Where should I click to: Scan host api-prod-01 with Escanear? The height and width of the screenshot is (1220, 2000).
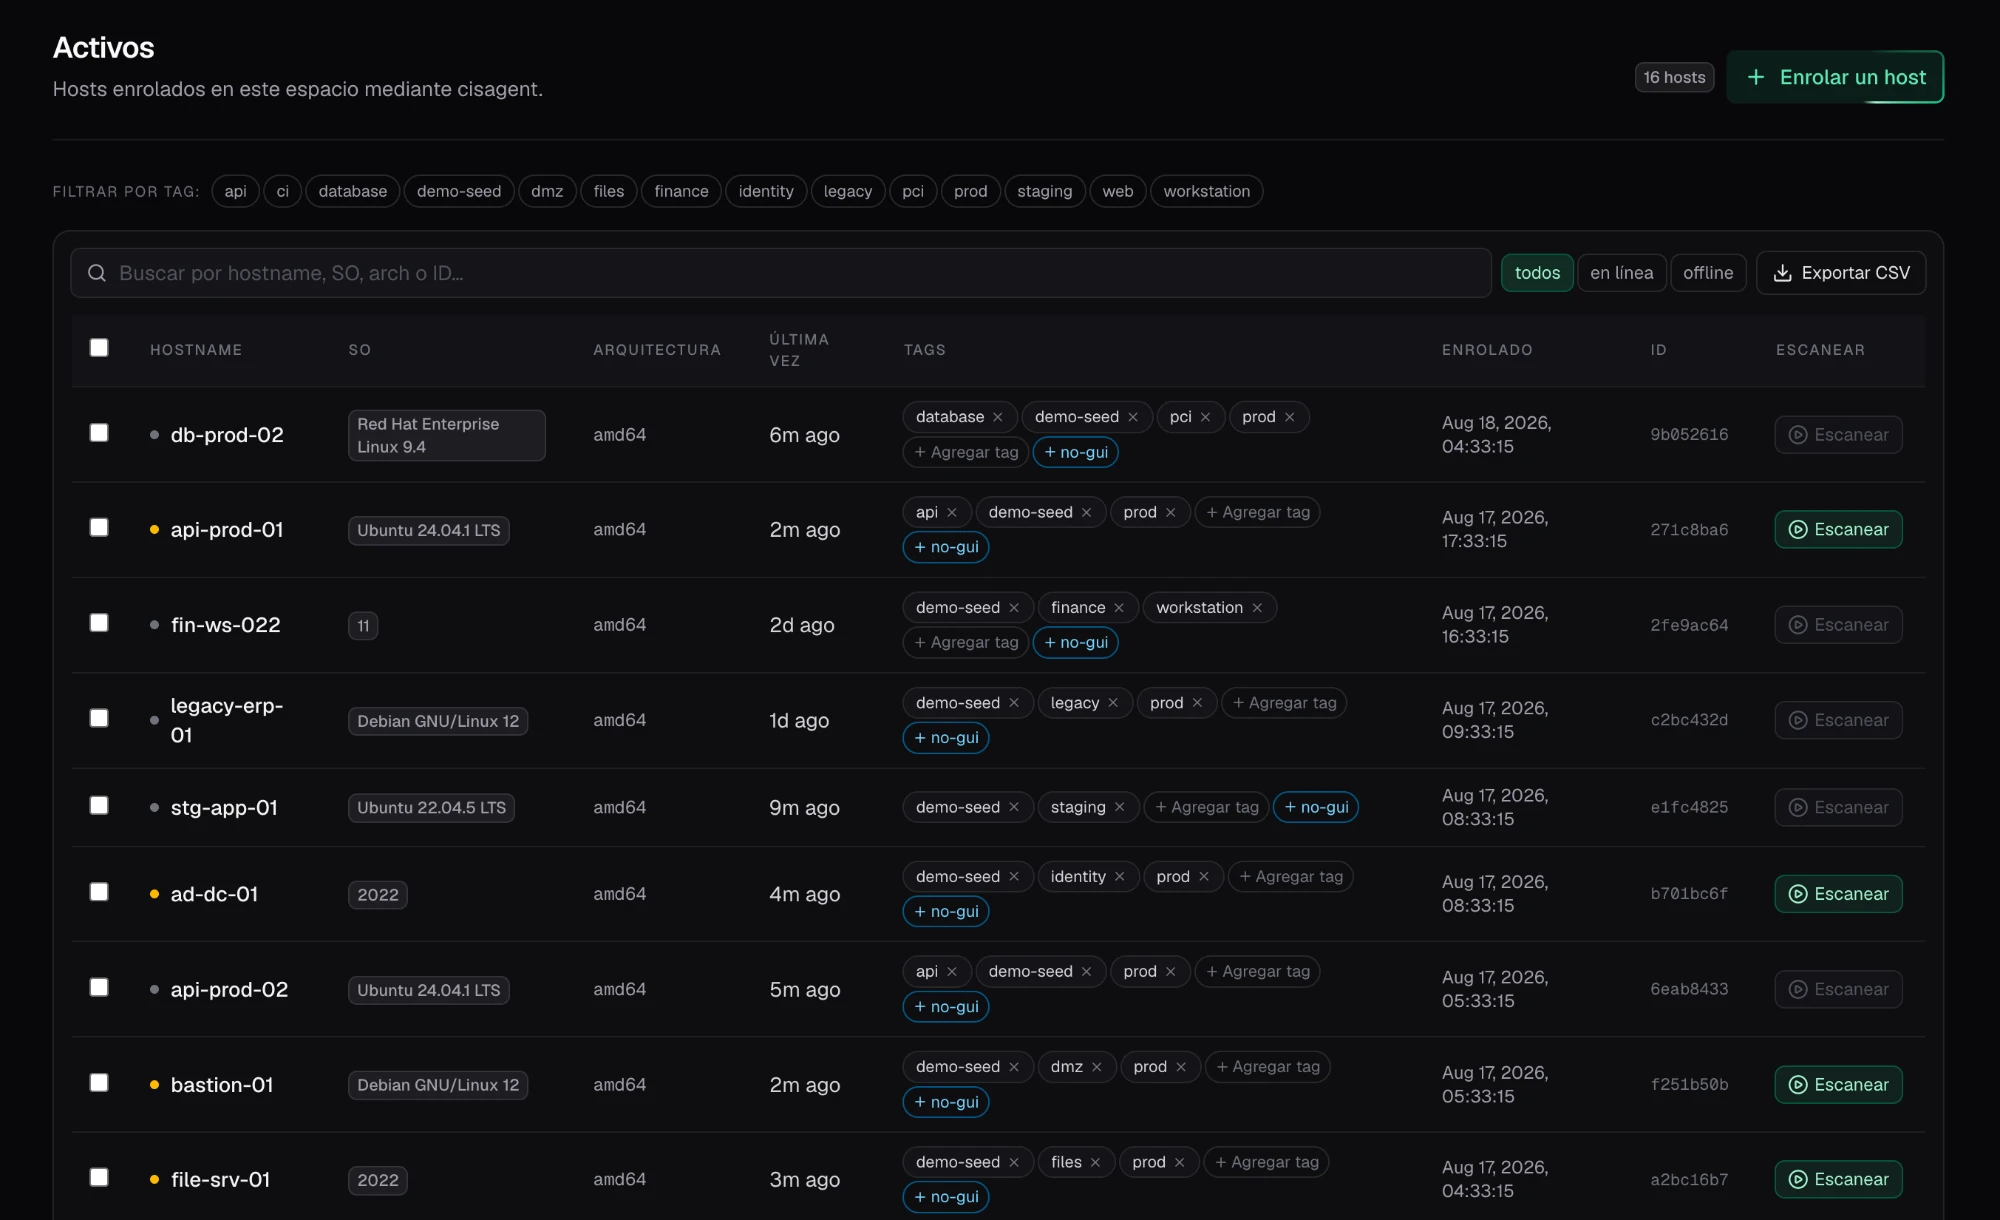(x=1838, y=530)
